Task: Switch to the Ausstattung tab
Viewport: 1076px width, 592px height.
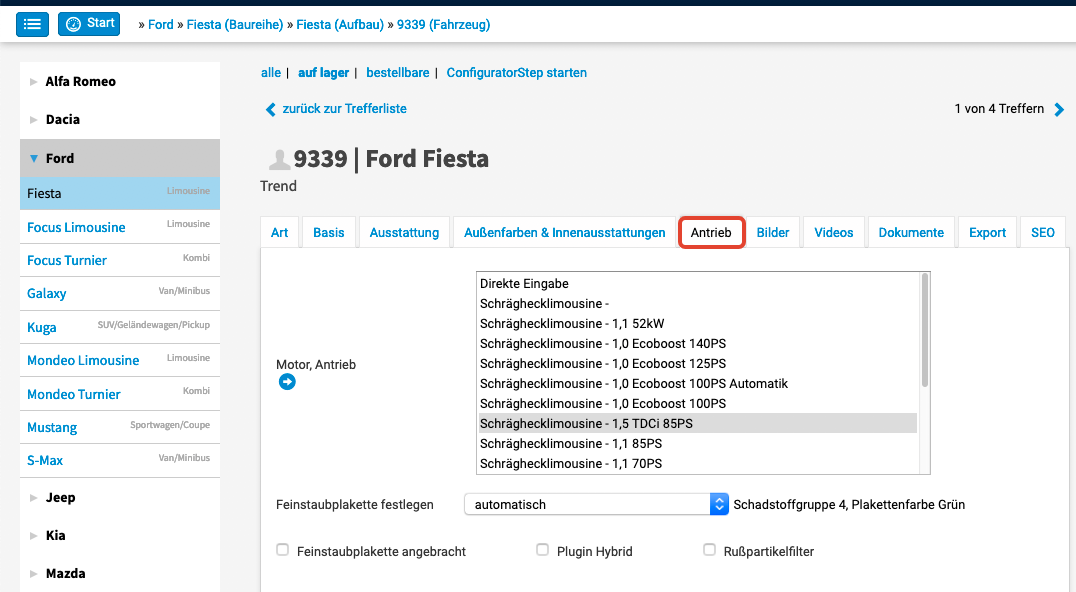Action: pos(404,232)
